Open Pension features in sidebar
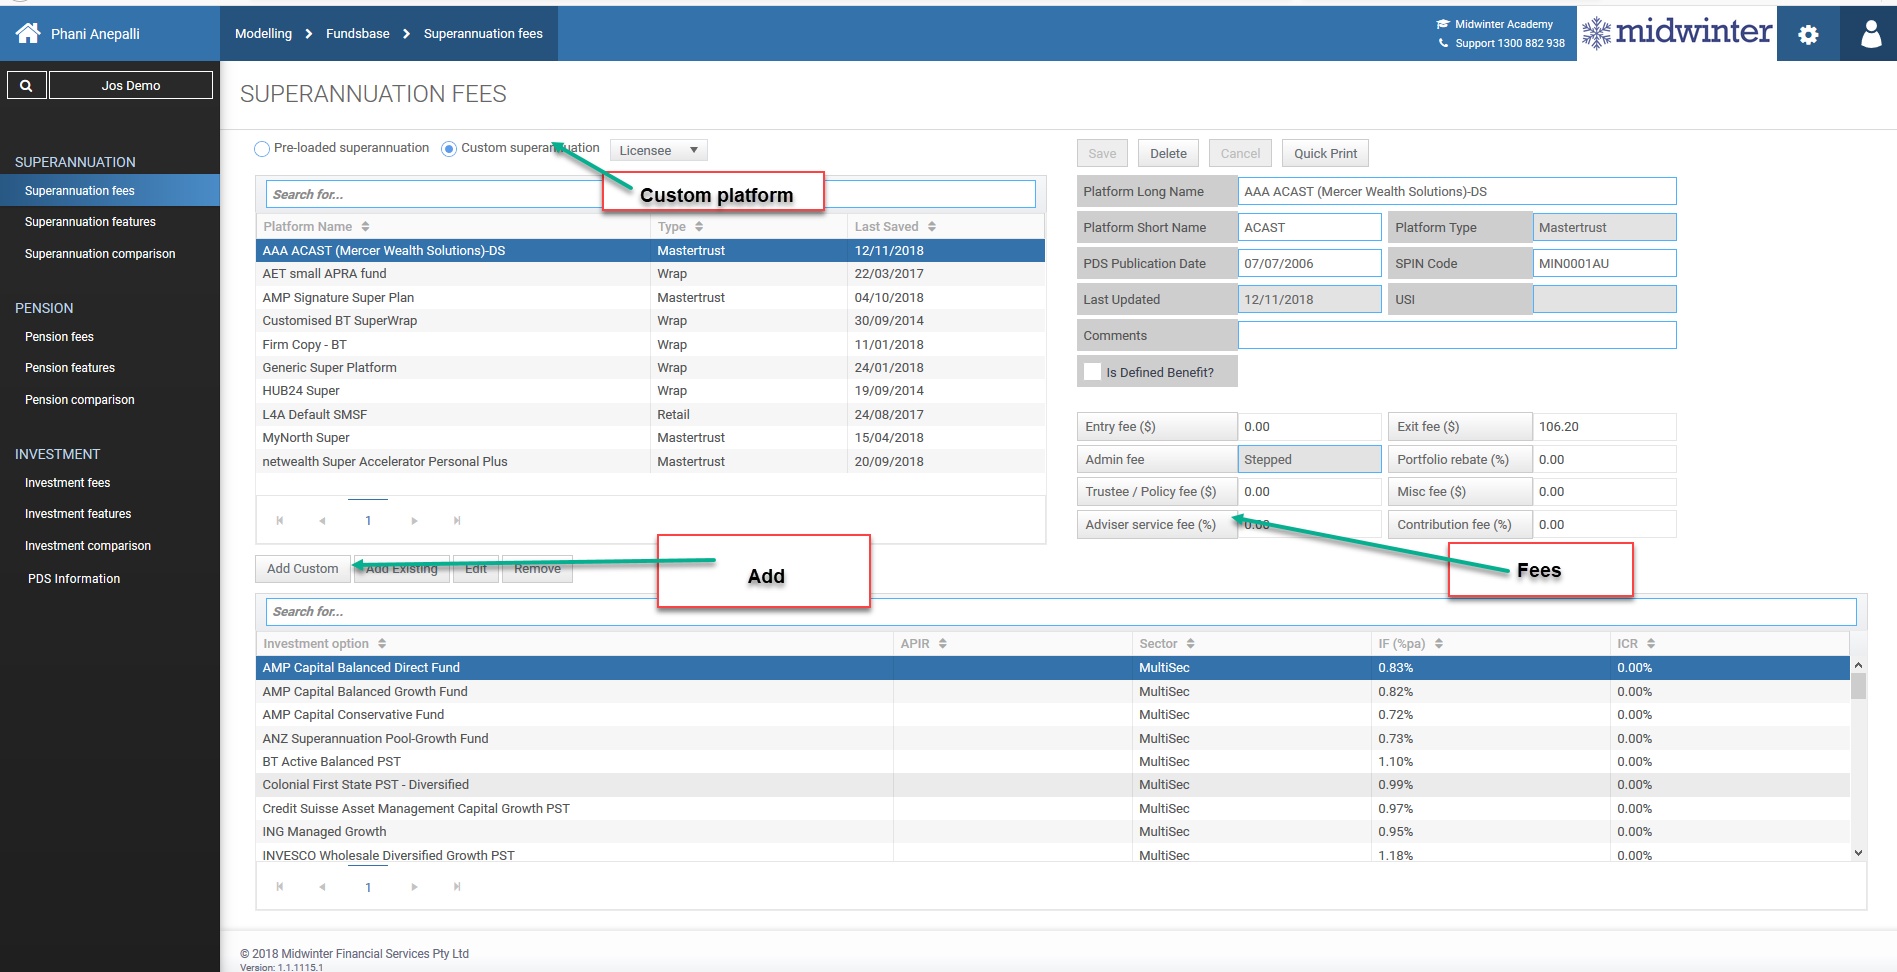1897x972 pixels. tap(70, 368)
